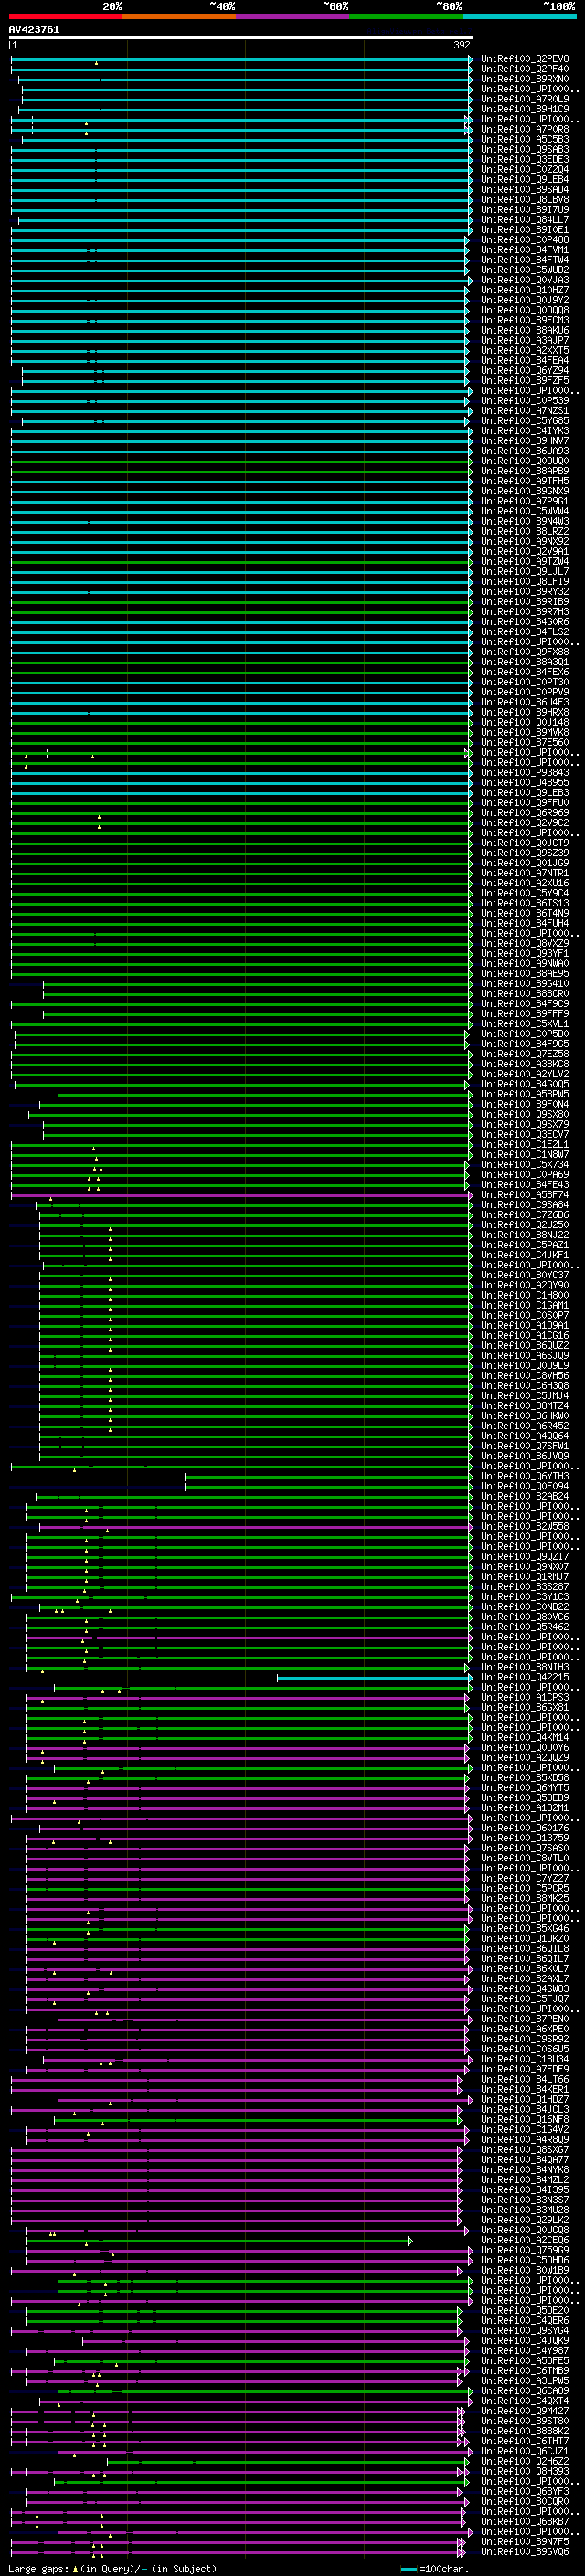The image size is (585, 2576).
Task: Click the UniRef100_Q7EZ58 label
Action: [x=525, y=1054]
